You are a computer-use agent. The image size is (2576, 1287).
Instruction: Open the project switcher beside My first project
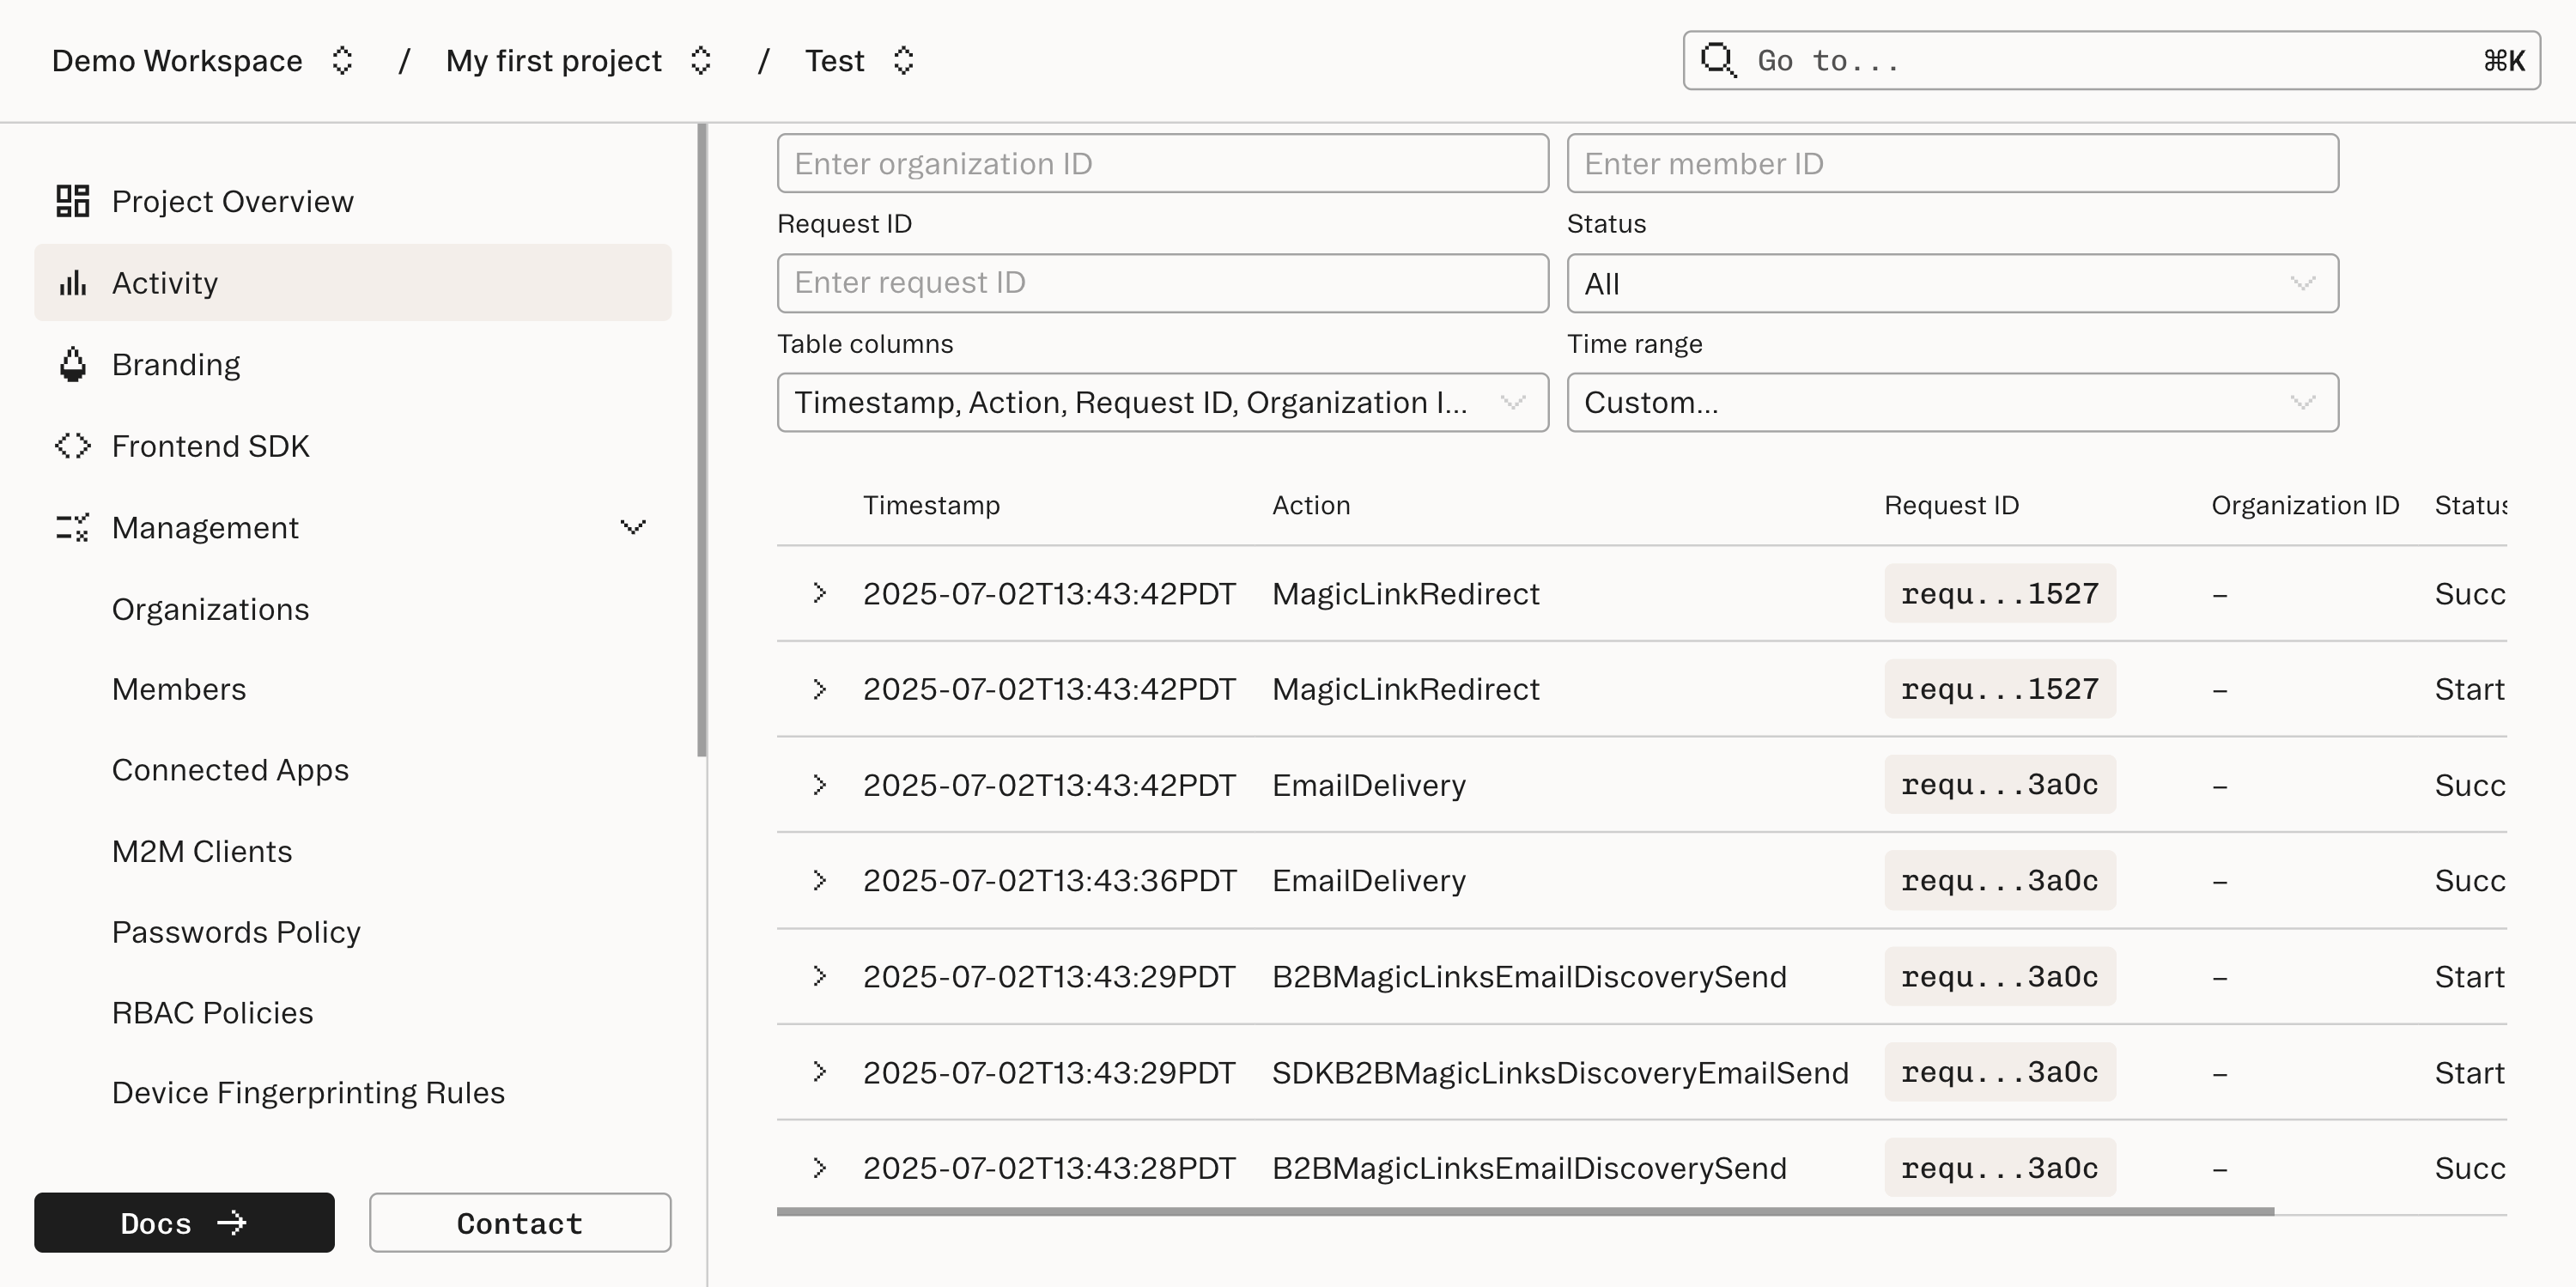(701, 60)
